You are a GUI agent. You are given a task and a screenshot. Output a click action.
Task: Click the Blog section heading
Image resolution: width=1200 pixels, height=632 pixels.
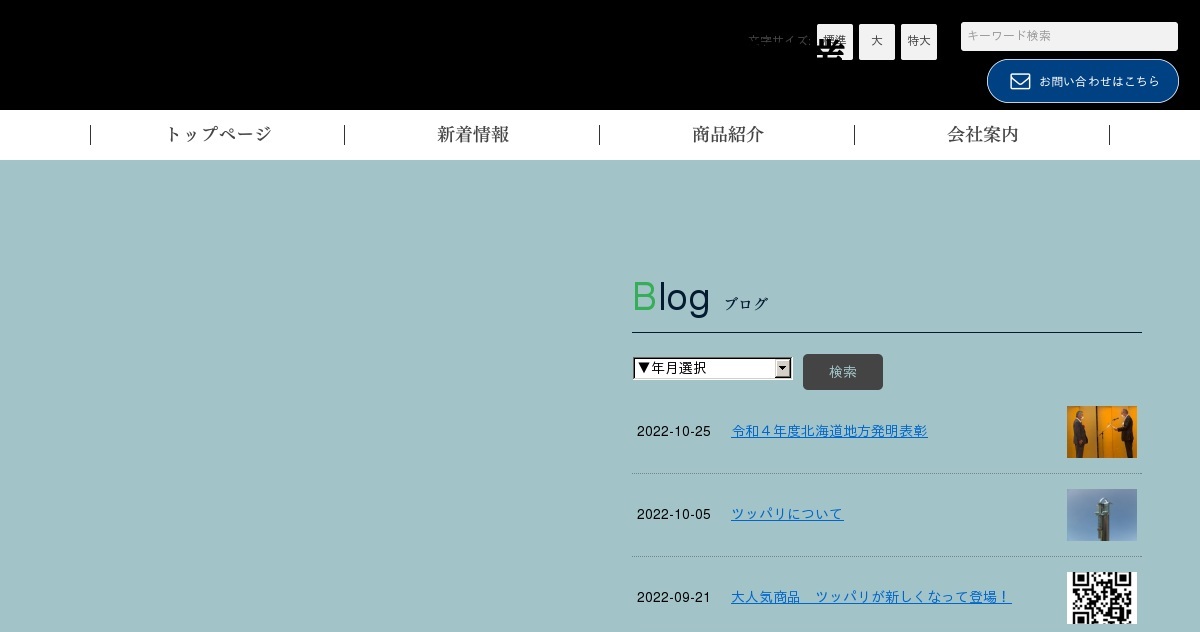click(x=671, y=298)
